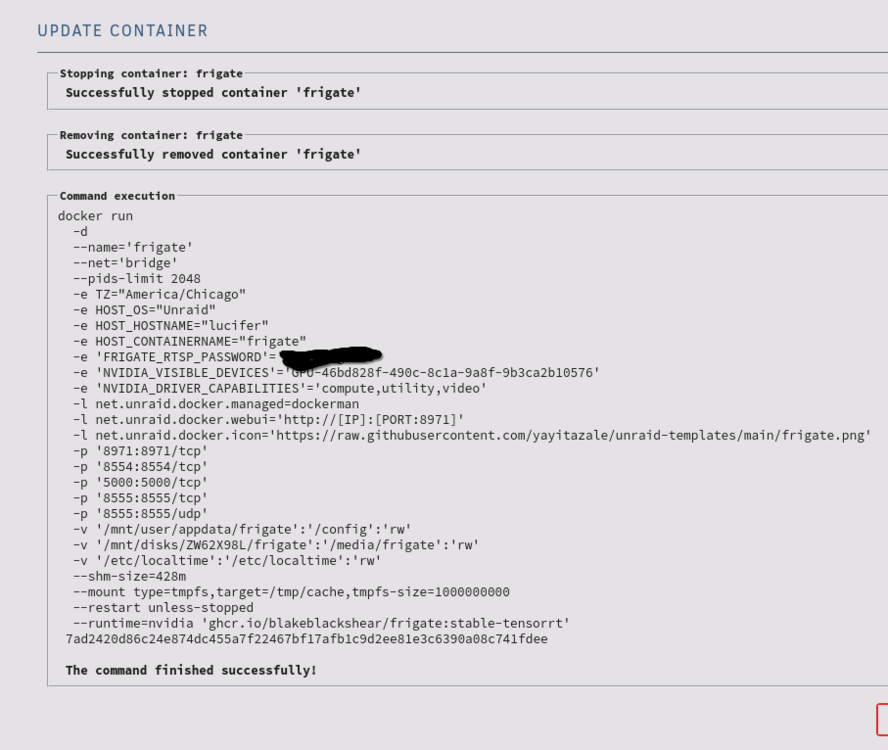The width and height of the screenshot is (888, 750).
Task: Click the --pids-limit 2048 line
Action: click(x=136, y=279)
